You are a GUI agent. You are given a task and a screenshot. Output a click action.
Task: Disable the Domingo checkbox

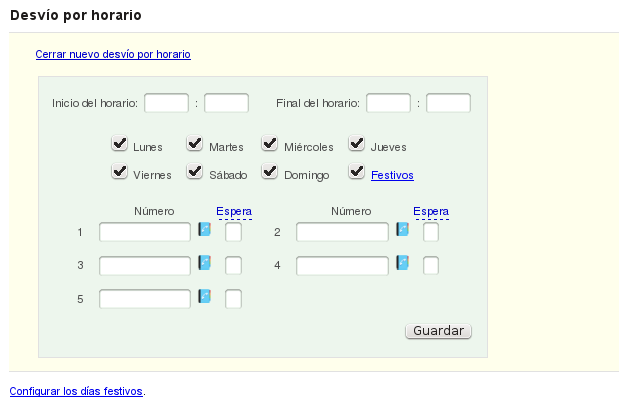tap(270, 173)
